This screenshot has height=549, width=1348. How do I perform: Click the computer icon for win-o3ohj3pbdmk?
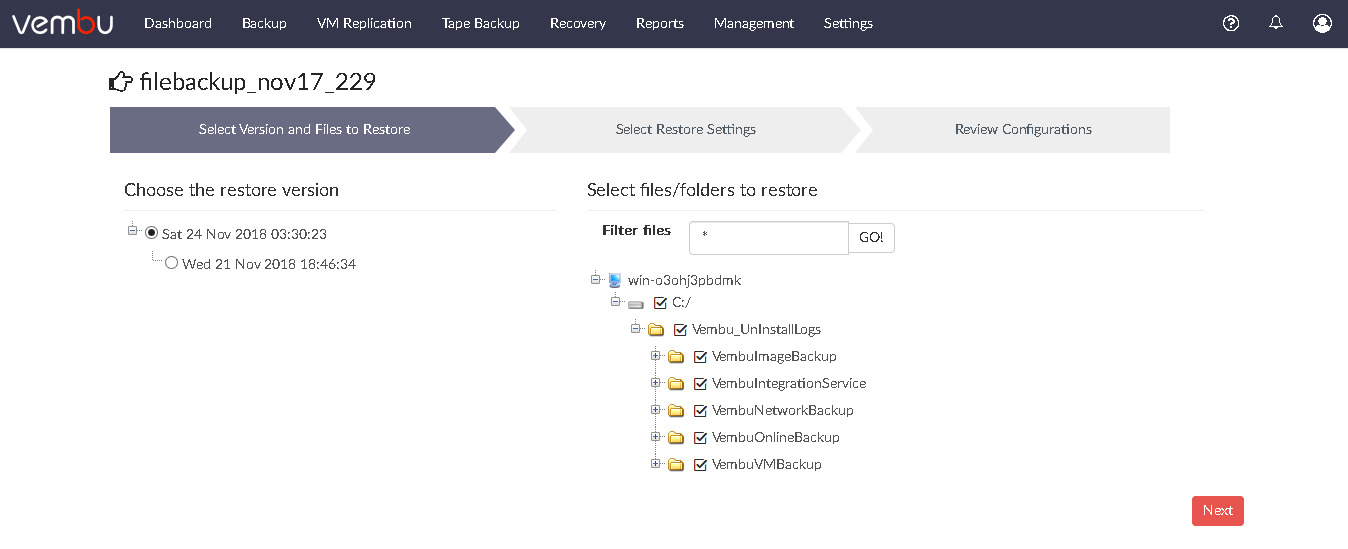click(614, 280)
